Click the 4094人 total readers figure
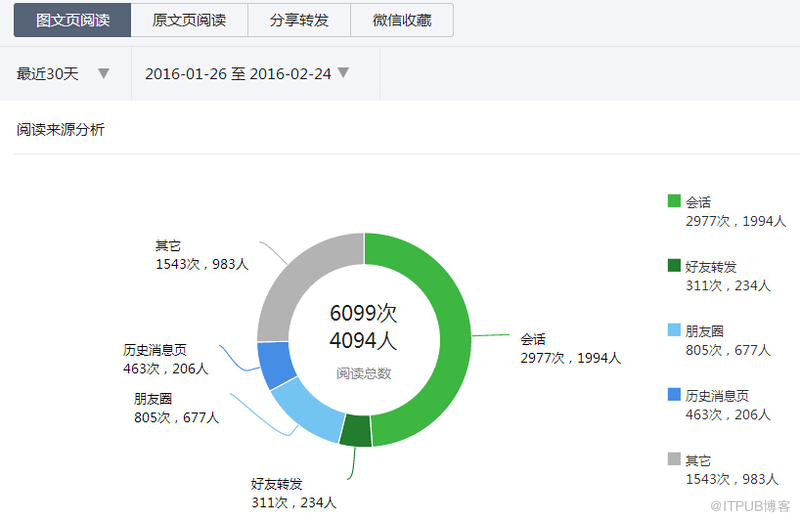Screen dimensions: 800x521 point(363,340)
